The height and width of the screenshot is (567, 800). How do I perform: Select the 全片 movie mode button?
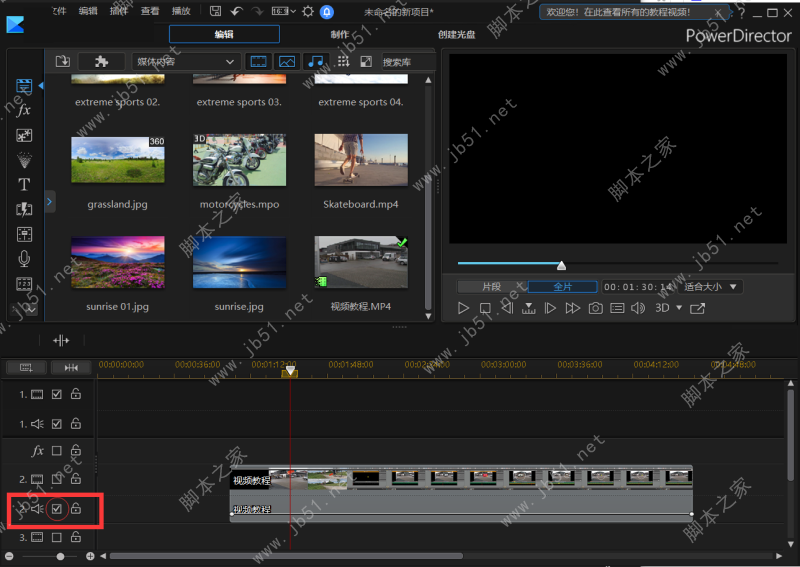563,287
